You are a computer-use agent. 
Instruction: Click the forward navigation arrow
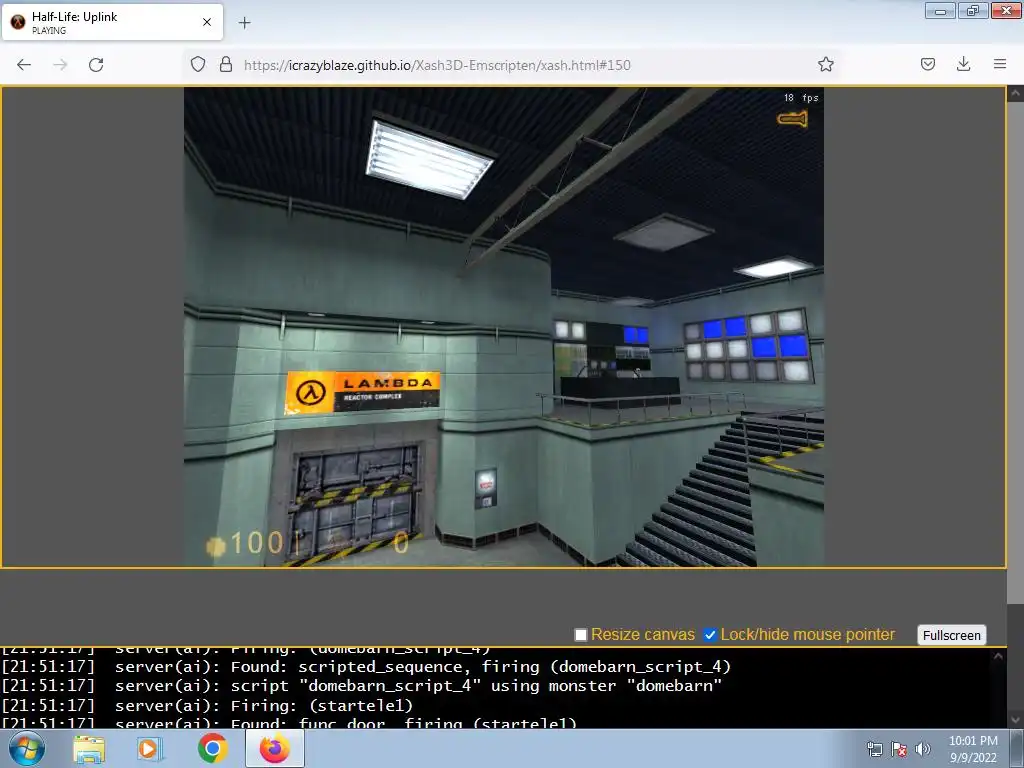[60, 65]
